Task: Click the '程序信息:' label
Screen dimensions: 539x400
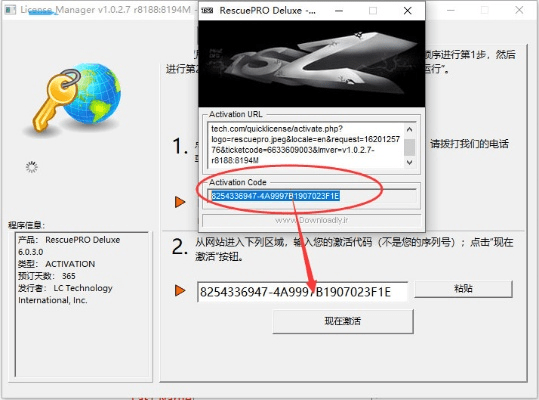Action: (26, 225)
